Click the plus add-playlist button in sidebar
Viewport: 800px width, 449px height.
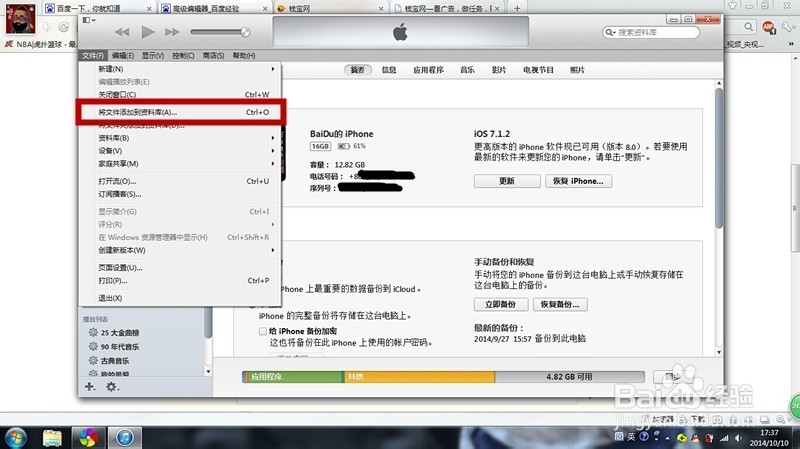click(90, 387)
